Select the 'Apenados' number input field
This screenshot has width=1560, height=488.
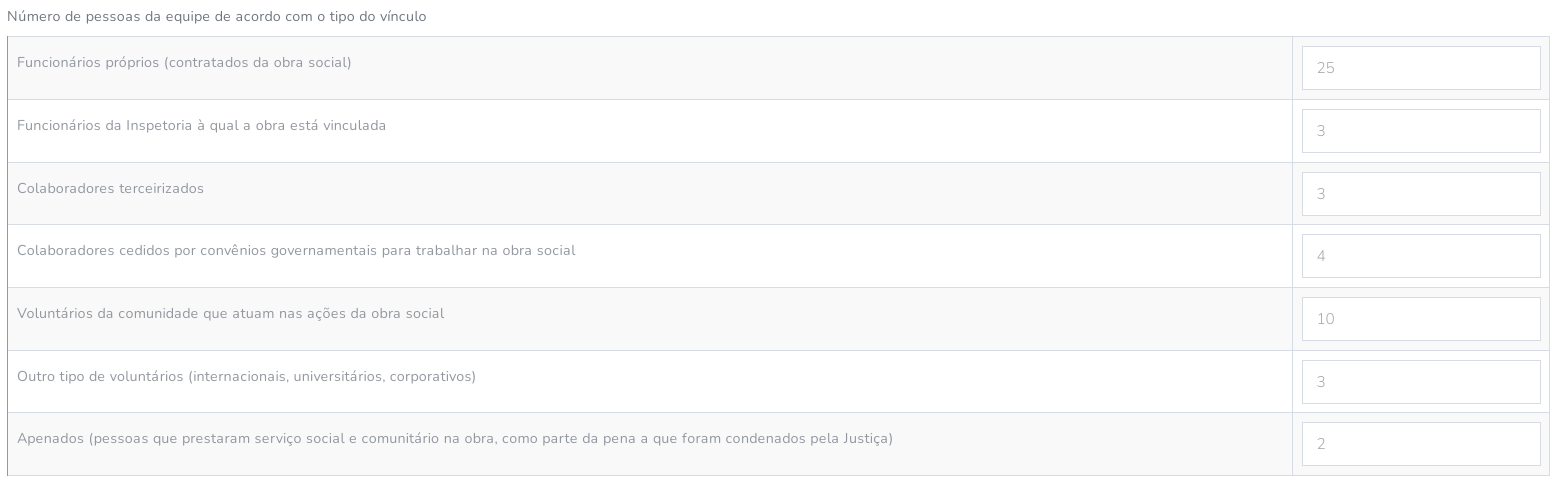click(x=1420, y=444)
